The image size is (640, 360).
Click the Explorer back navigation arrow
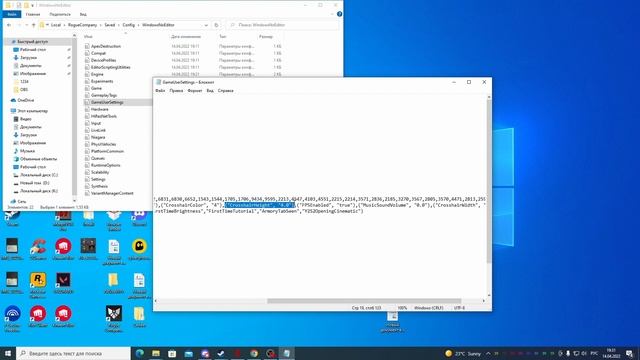tap(9, 25)
